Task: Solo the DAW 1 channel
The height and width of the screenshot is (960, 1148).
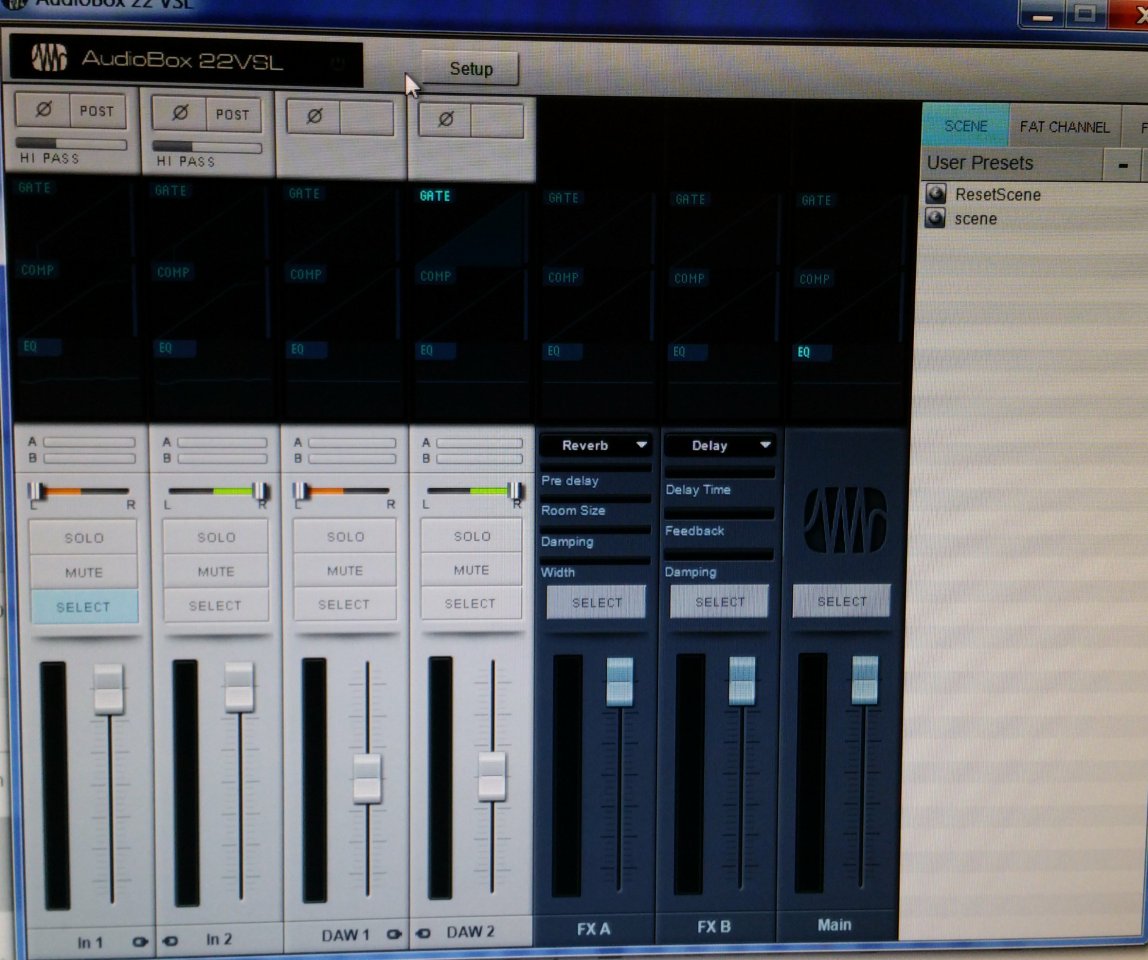Action: tap(345, 536)
